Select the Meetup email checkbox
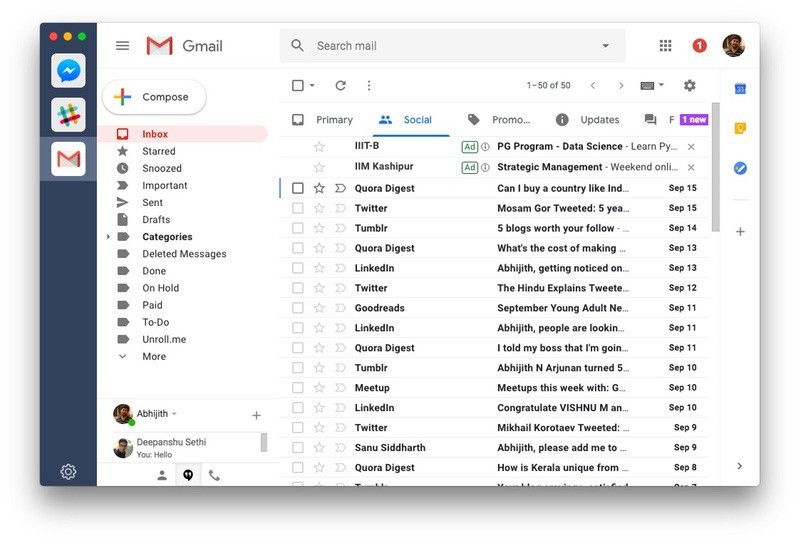The height and width of the screenshot is (543, 800). (298, 387)
